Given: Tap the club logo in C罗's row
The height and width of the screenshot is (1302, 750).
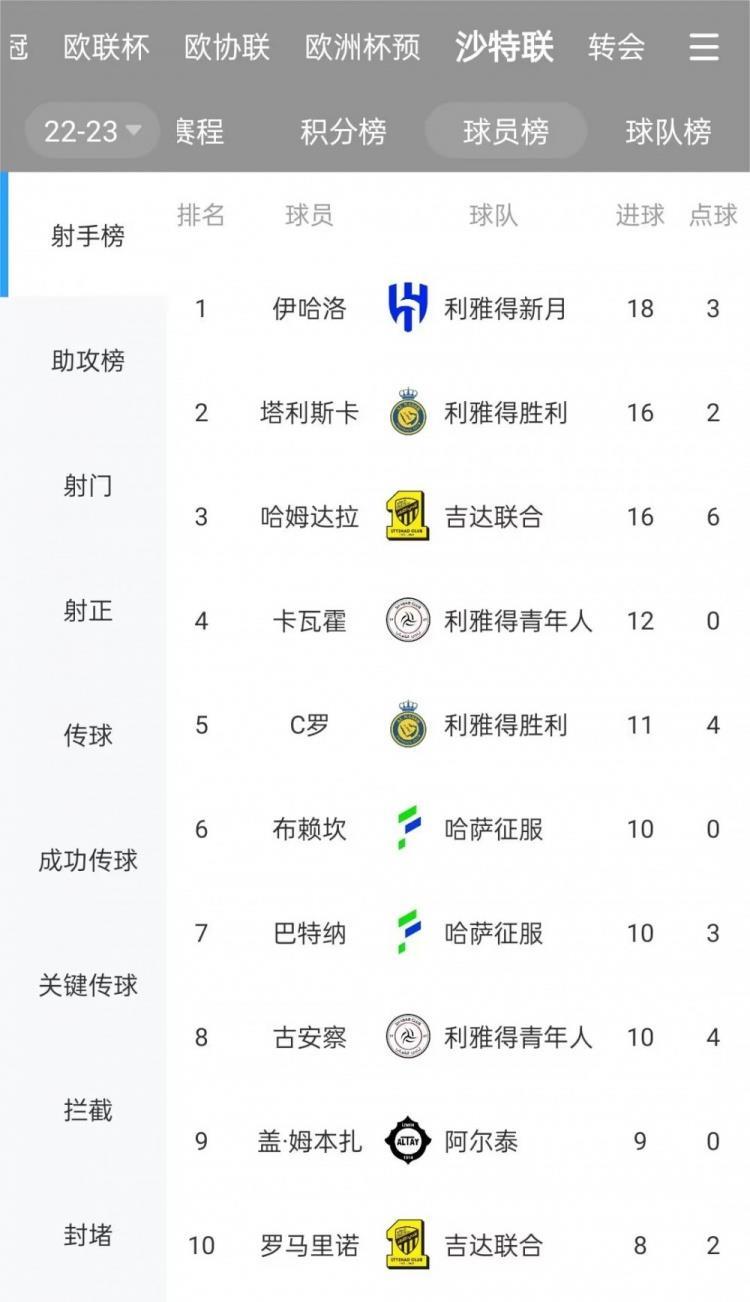Looking at the screenshot, I should pos(408,725).
